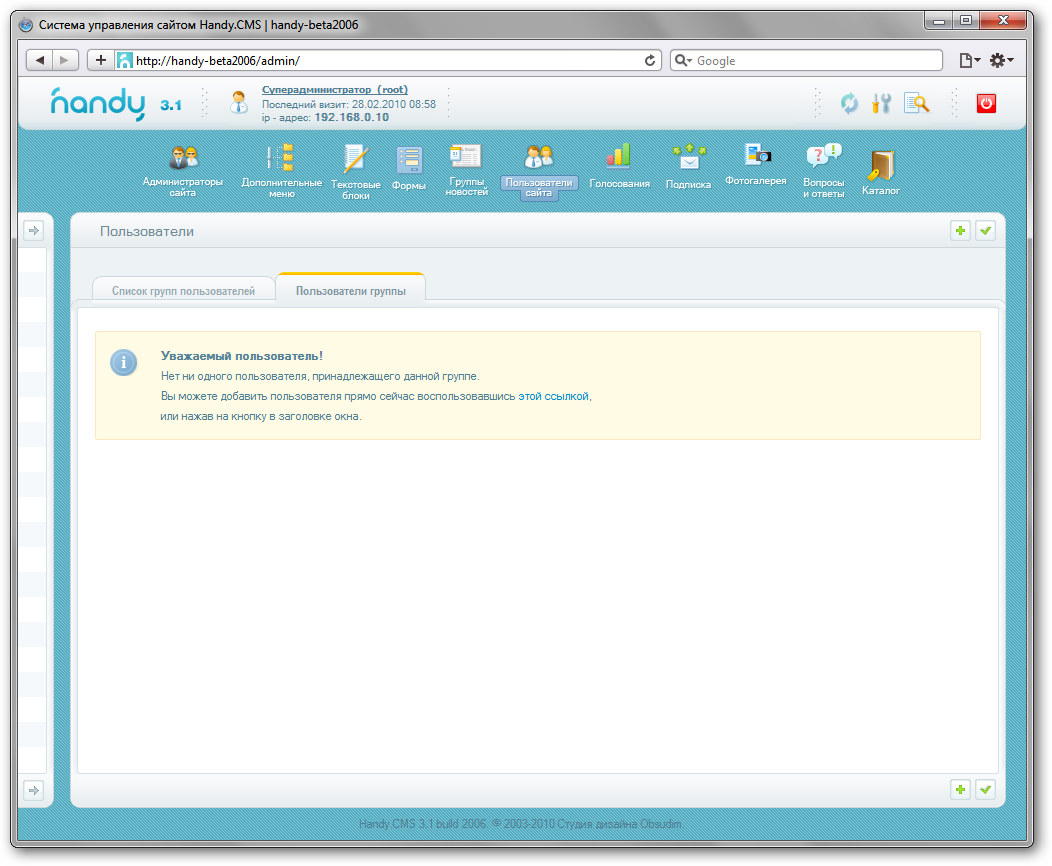1052x866 pixels.
Task: Click red power logout button
Action: tap(986, 103)
